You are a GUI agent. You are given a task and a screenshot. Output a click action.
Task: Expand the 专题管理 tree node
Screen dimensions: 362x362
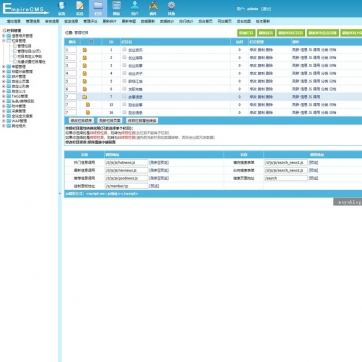tap(4, 67)
